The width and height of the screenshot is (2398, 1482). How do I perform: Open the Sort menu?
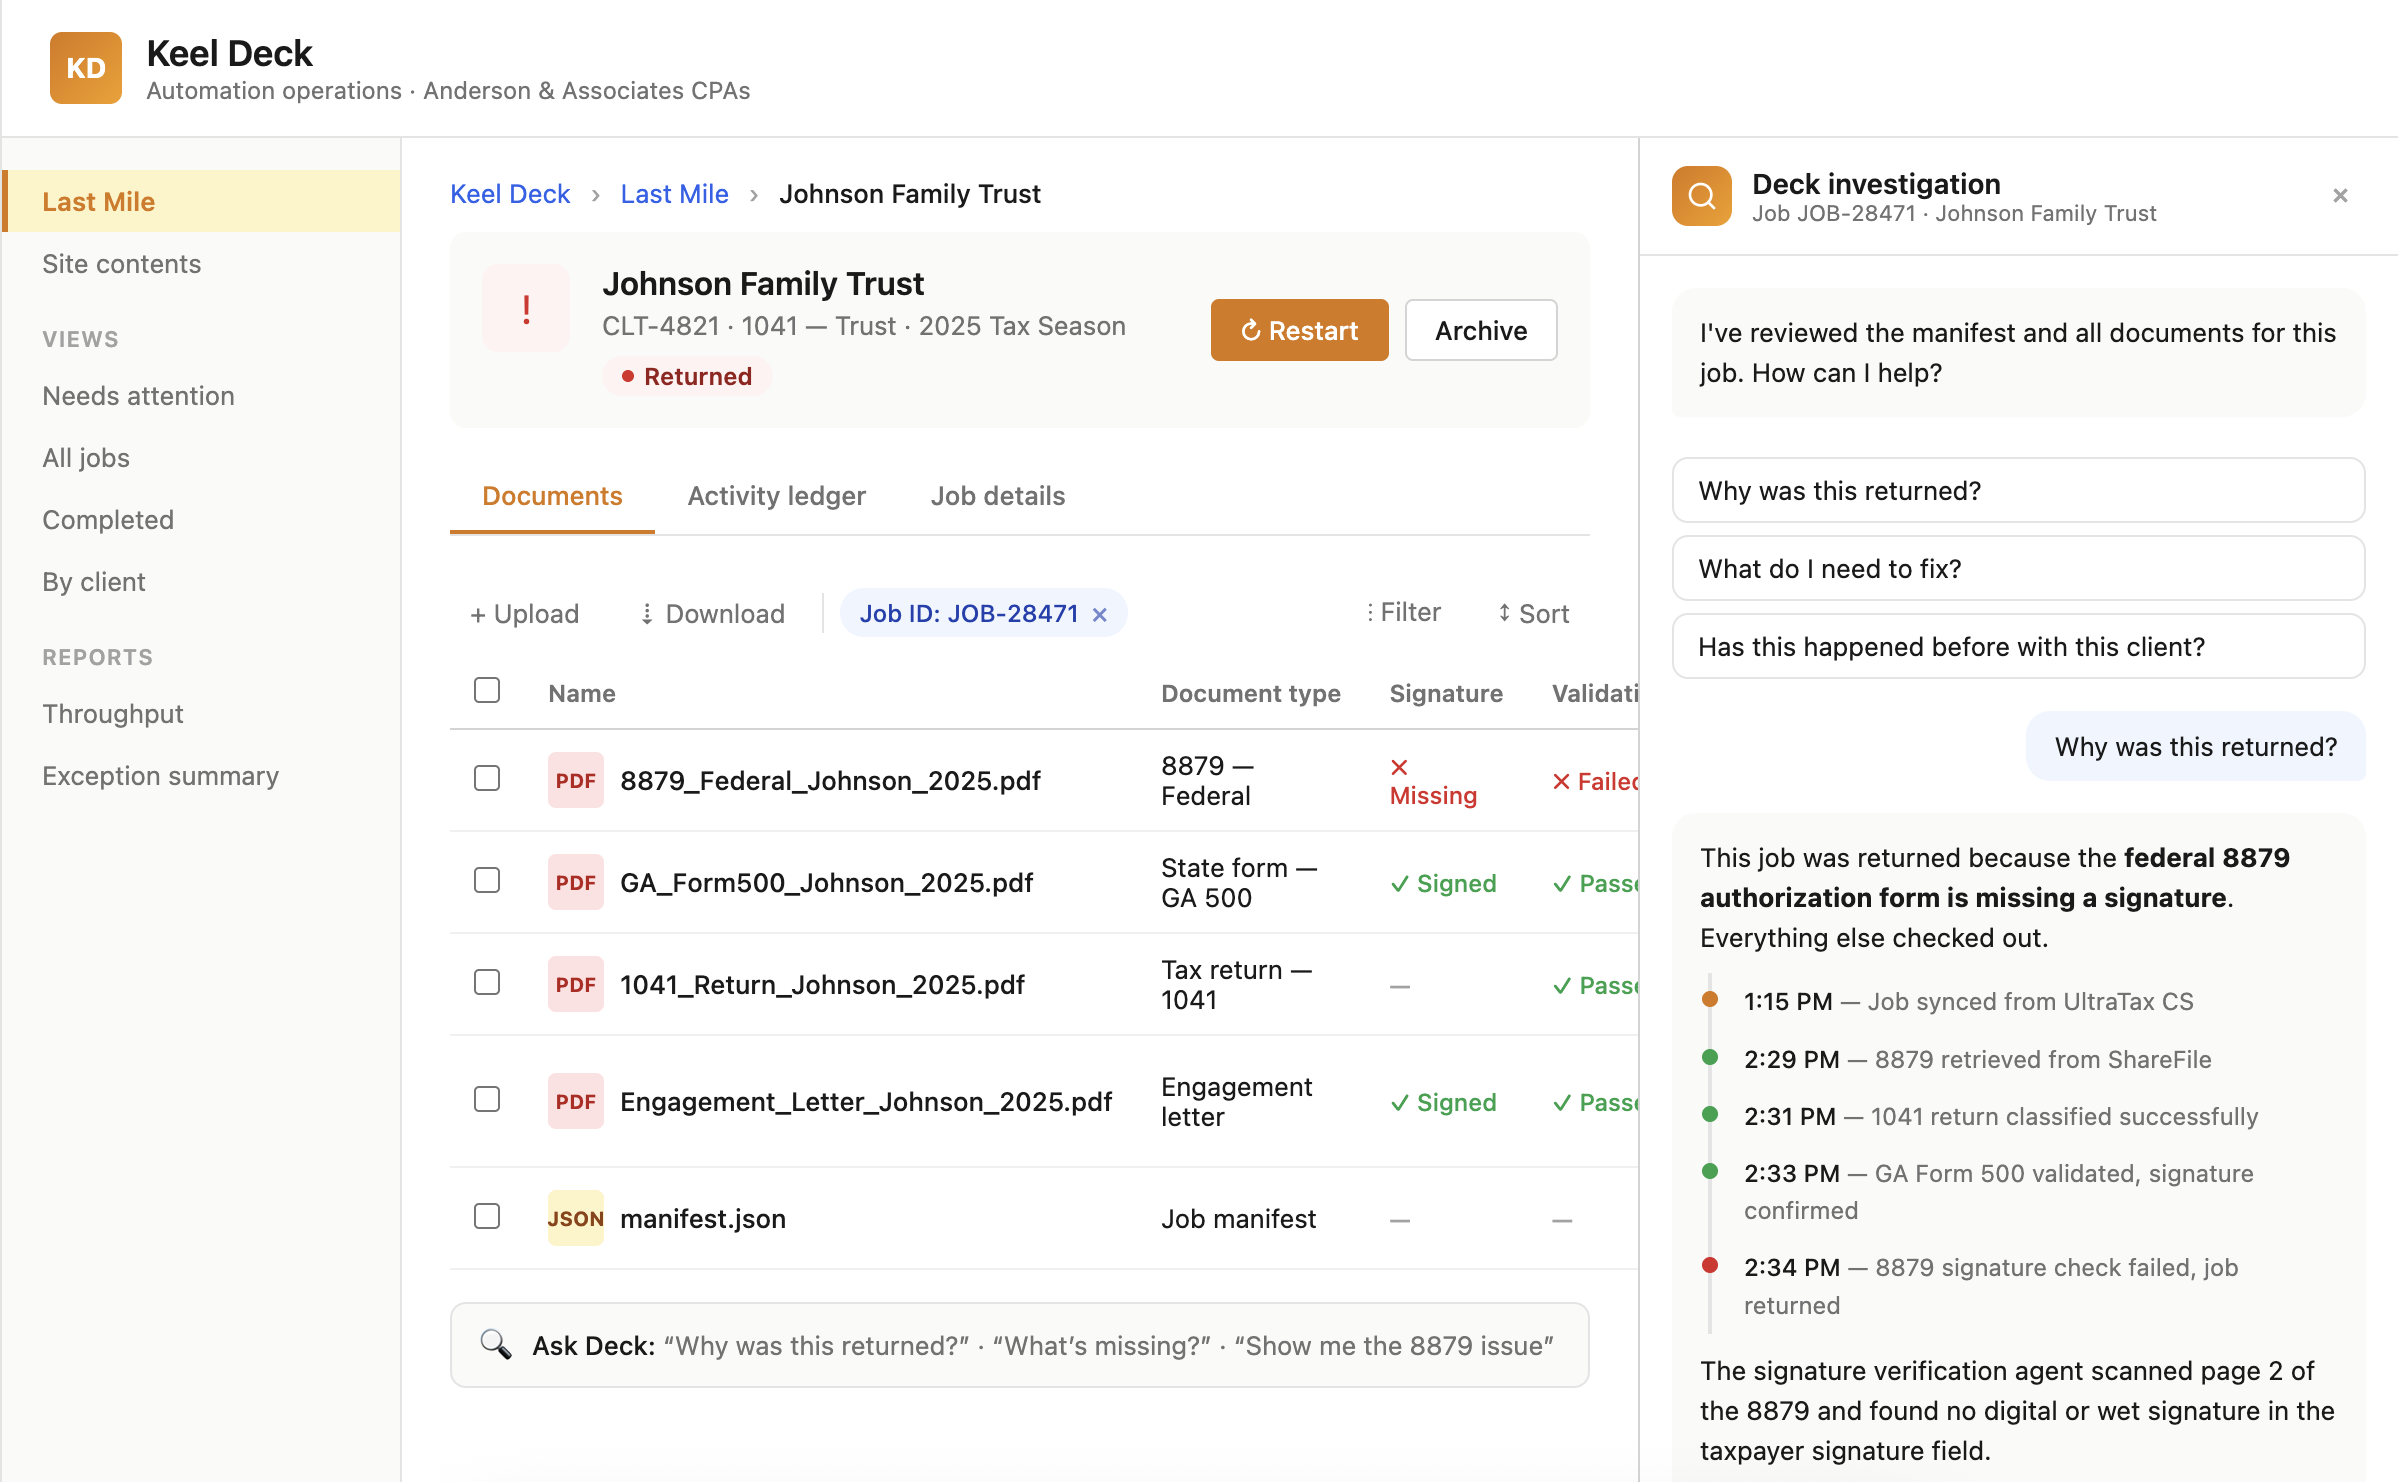coord(1532,614)
